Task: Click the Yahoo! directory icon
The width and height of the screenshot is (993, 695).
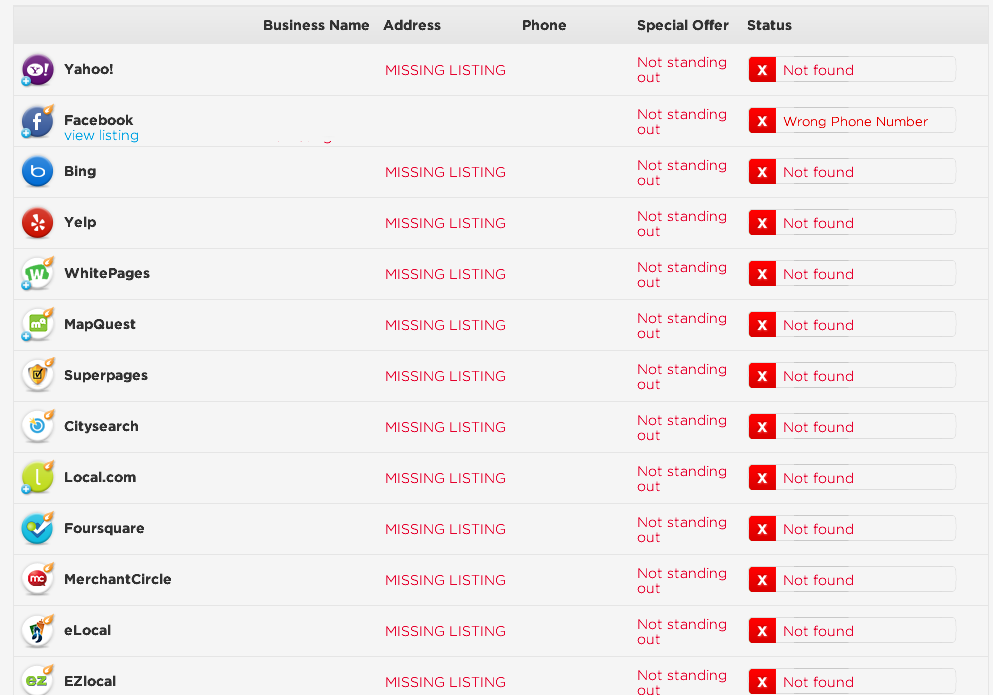Action: click(37, 70)
